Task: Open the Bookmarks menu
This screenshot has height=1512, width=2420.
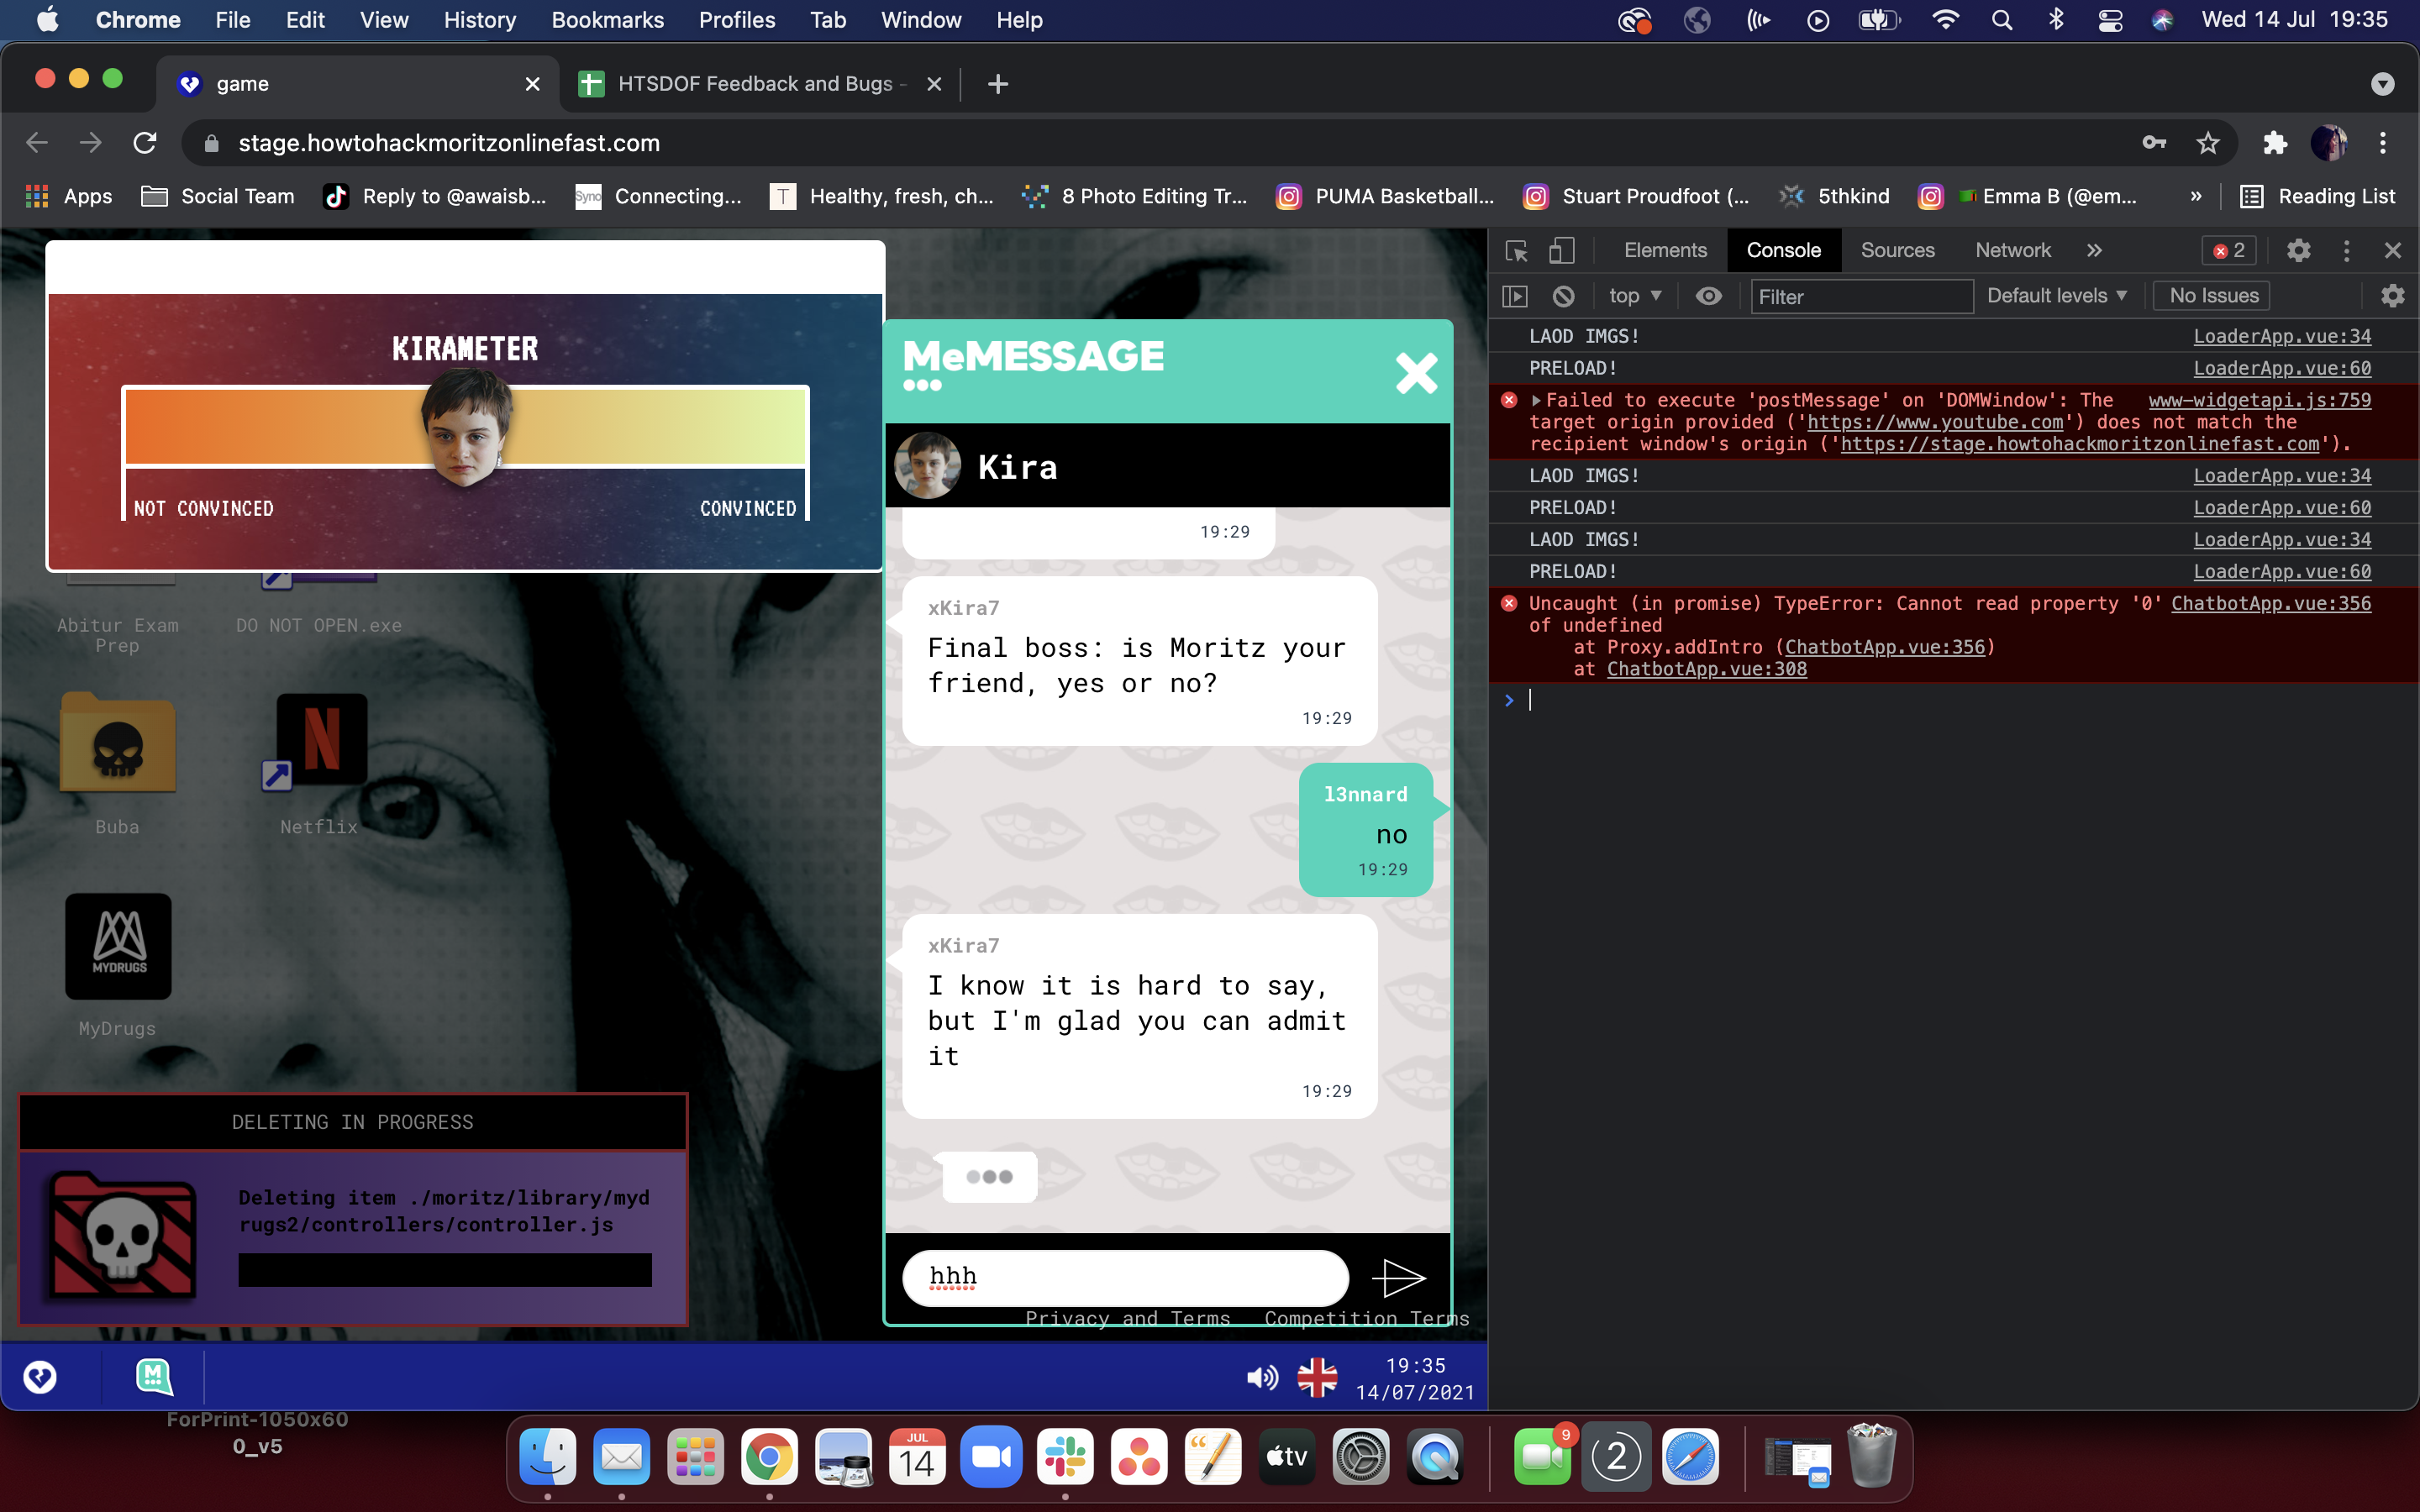Action: click(x=607, y=20)
